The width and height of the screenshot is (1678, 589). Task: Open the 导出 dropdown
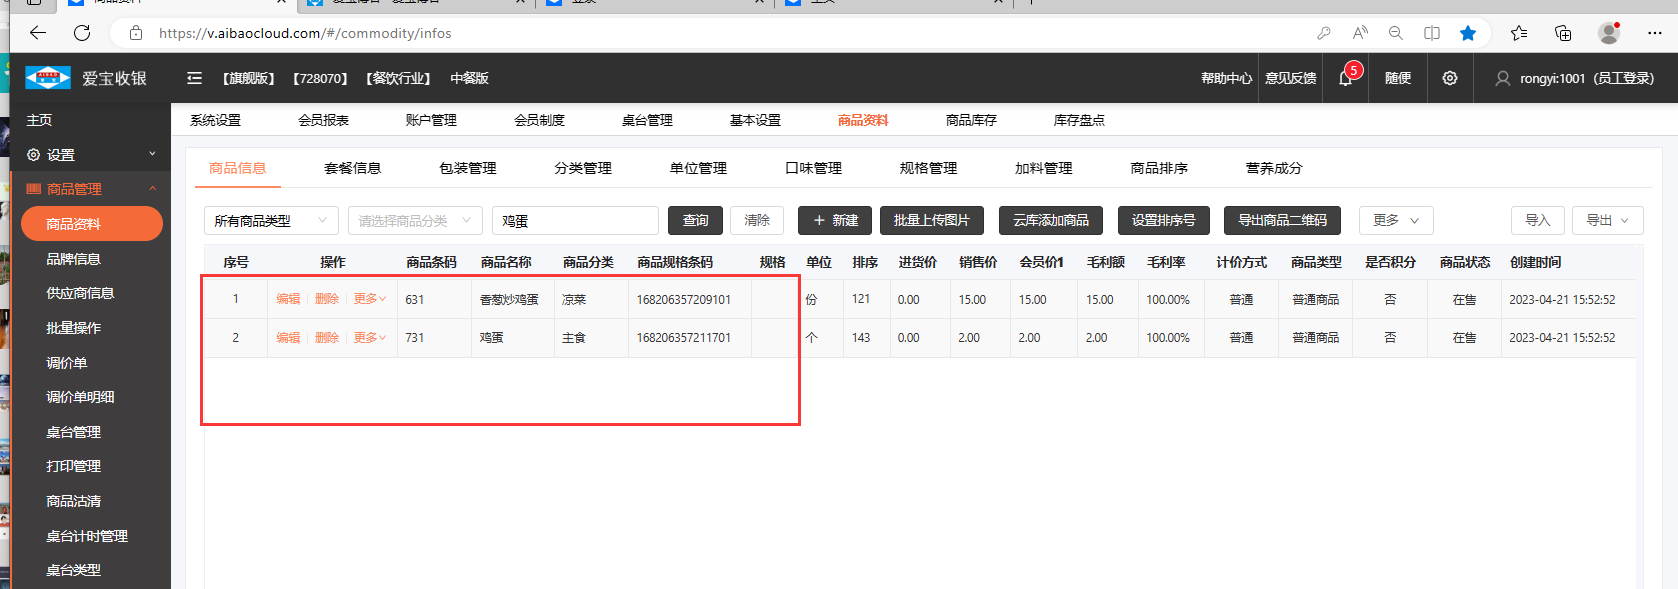[1608, 220]
